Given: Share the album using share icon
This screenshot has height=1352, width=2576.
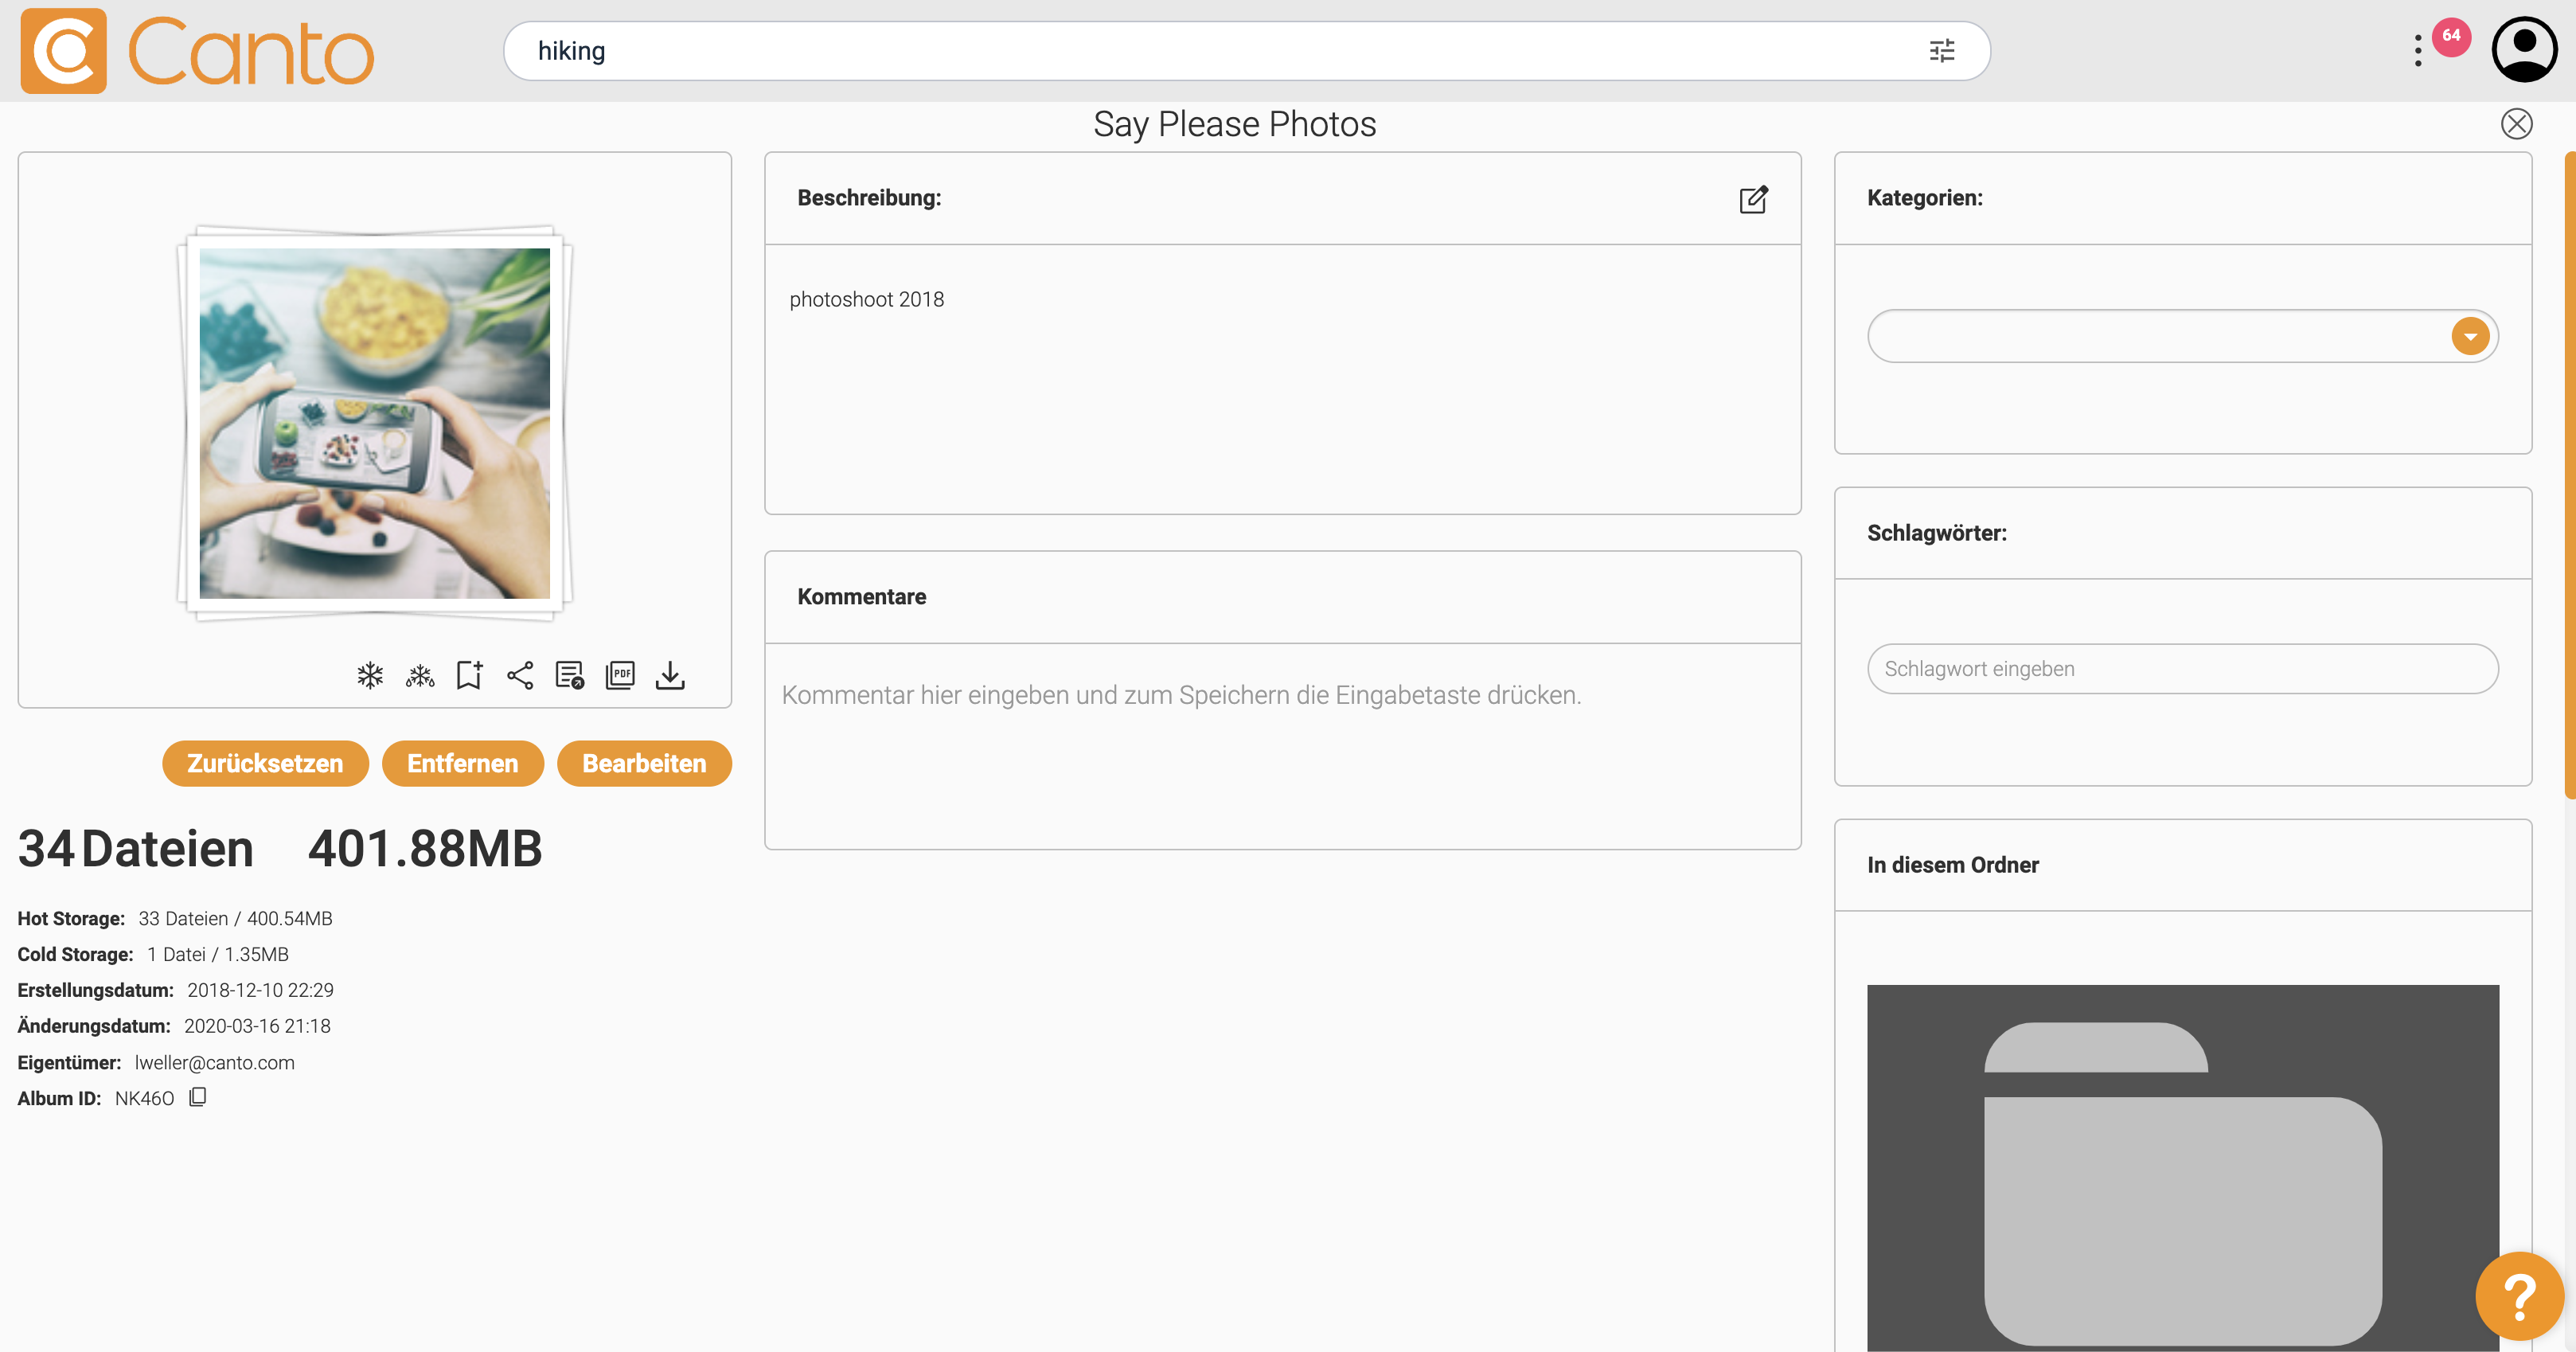Looking at the screenshot, I should click(x=520, y=676).
